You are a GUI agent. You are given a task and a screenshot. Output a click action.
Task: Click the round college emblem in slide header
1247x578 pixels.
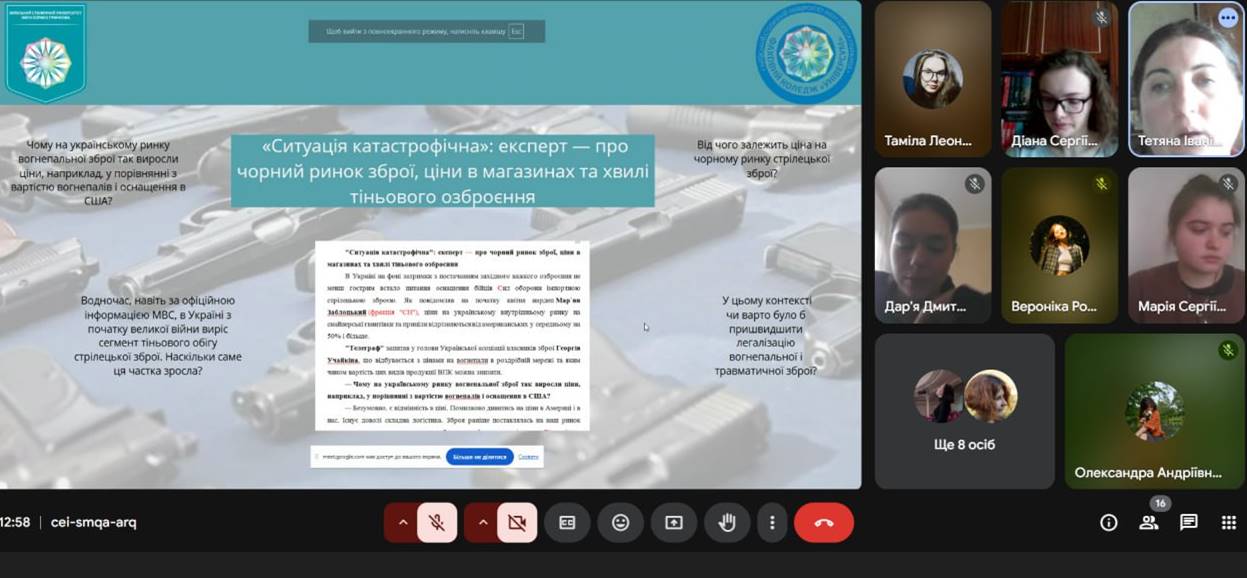tap(806, 53)
